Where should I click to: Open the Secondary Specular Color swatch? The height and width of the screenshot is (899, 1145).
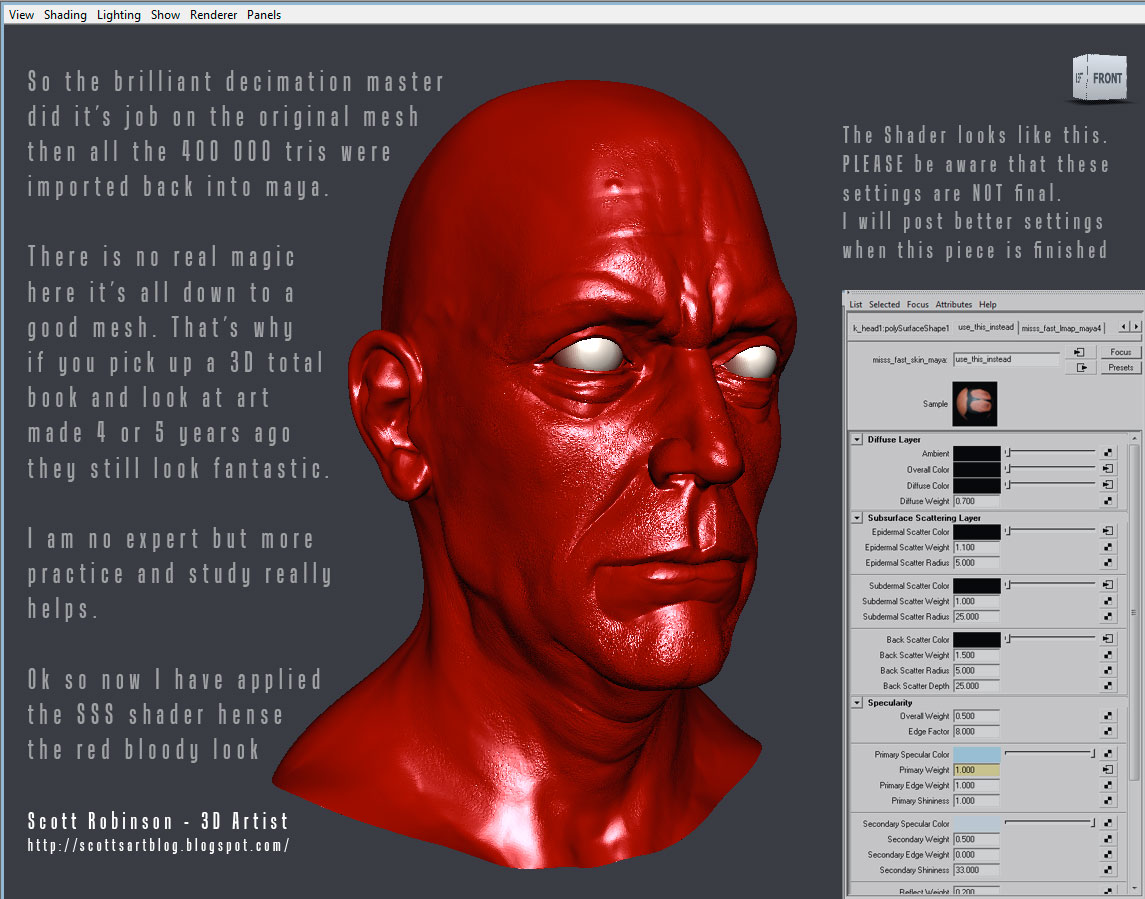pyautogui.click(x=976, y=824)
